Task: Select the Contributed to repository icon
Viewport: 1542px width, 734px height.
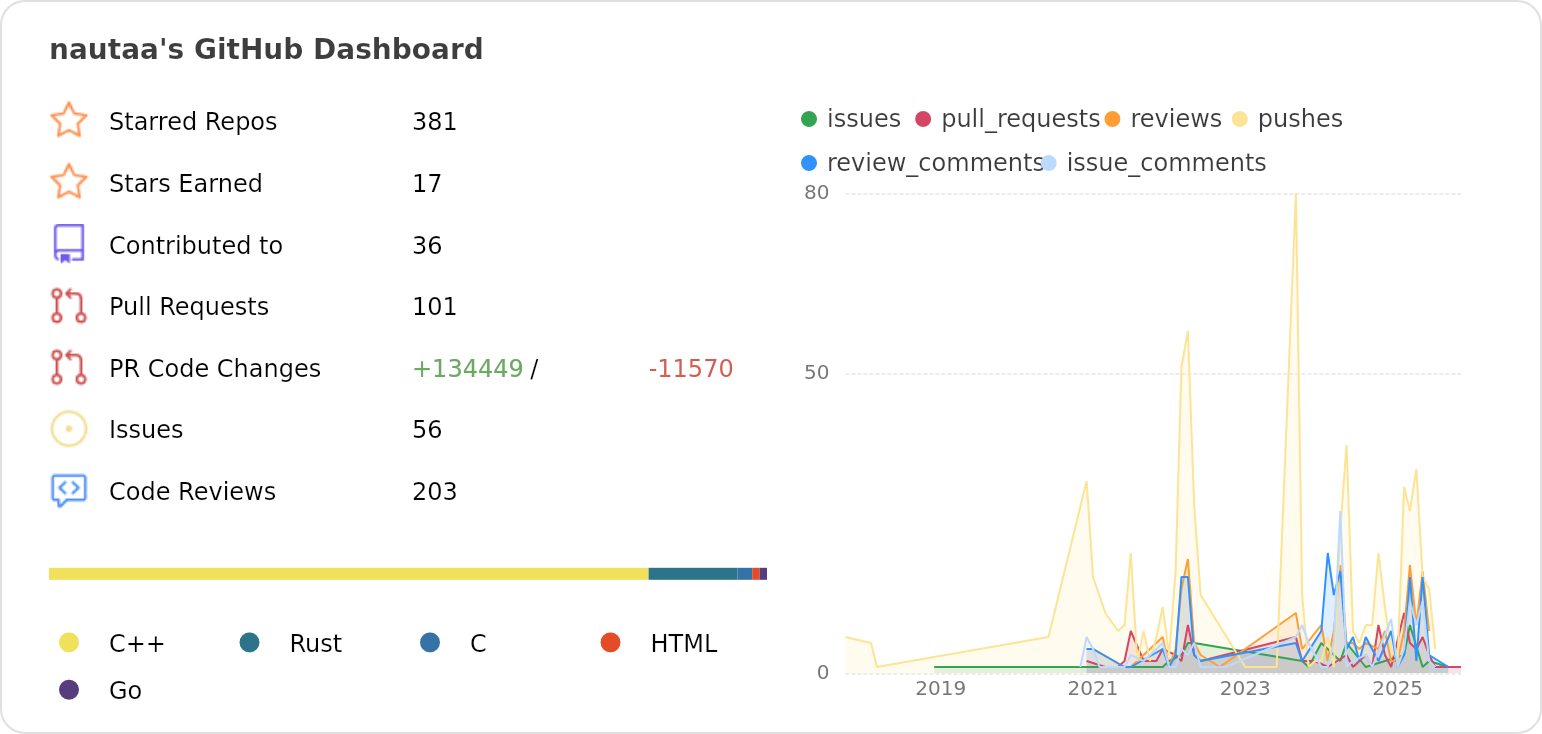Action: [68, 244]
